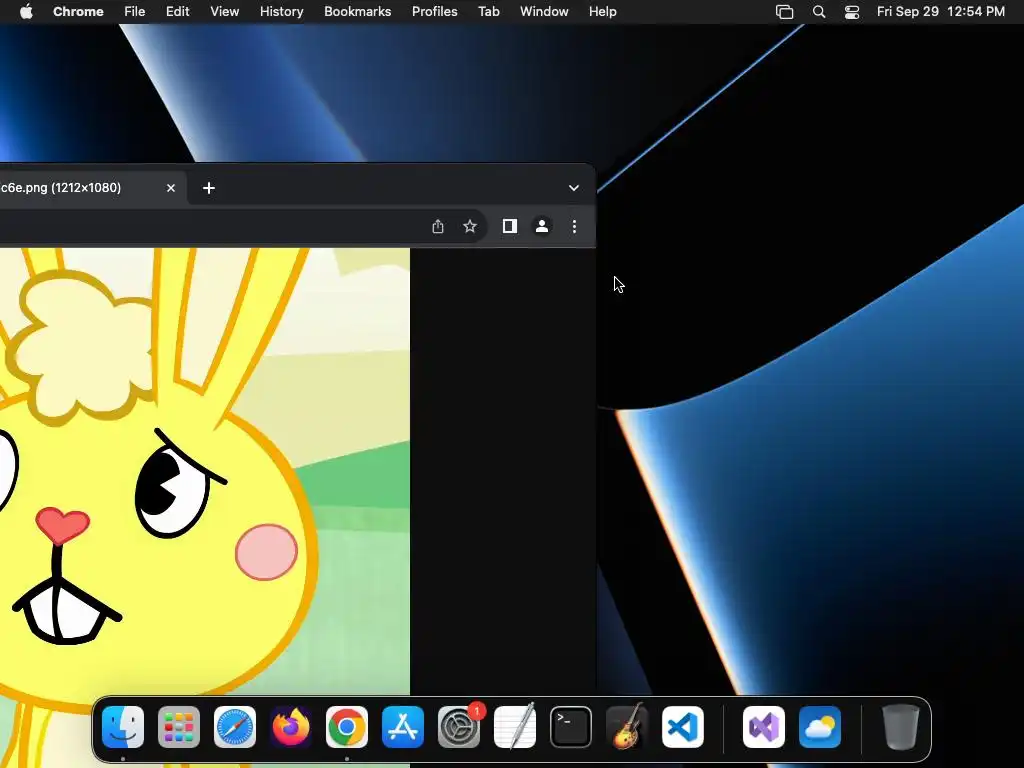Expand the tab search chevron
The width and height of the screenshot is (1024, 768).
(574, 188)
